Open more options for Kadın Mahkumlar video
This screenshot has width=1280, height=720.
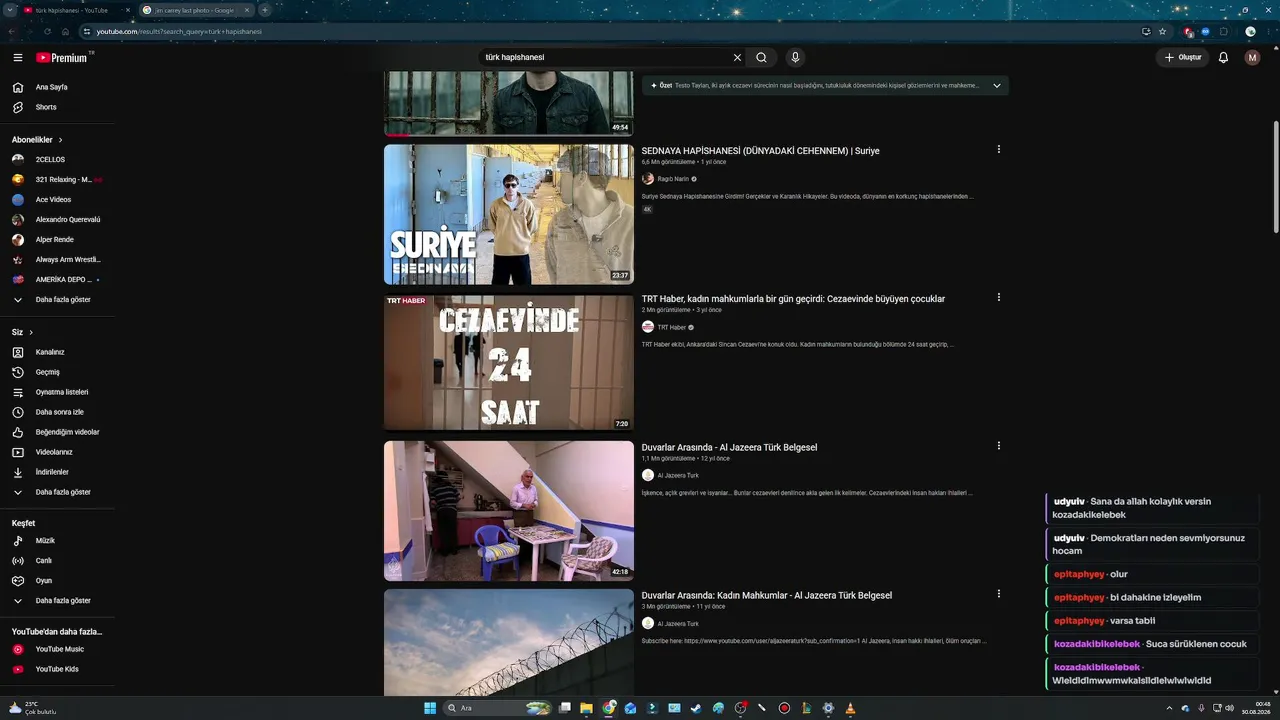coord(998,594)
